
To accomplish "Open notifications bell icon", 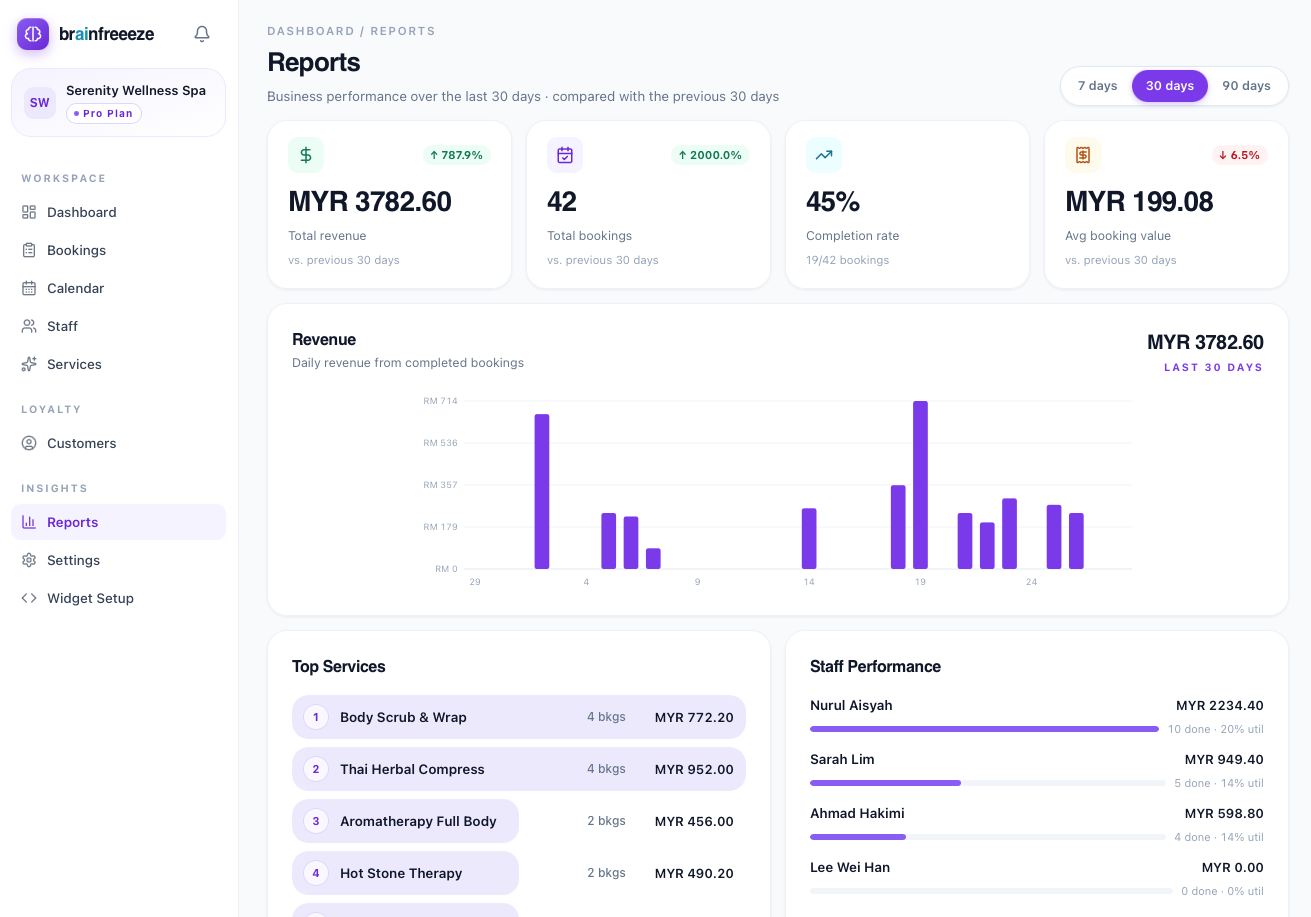I will tap(202, 34).
